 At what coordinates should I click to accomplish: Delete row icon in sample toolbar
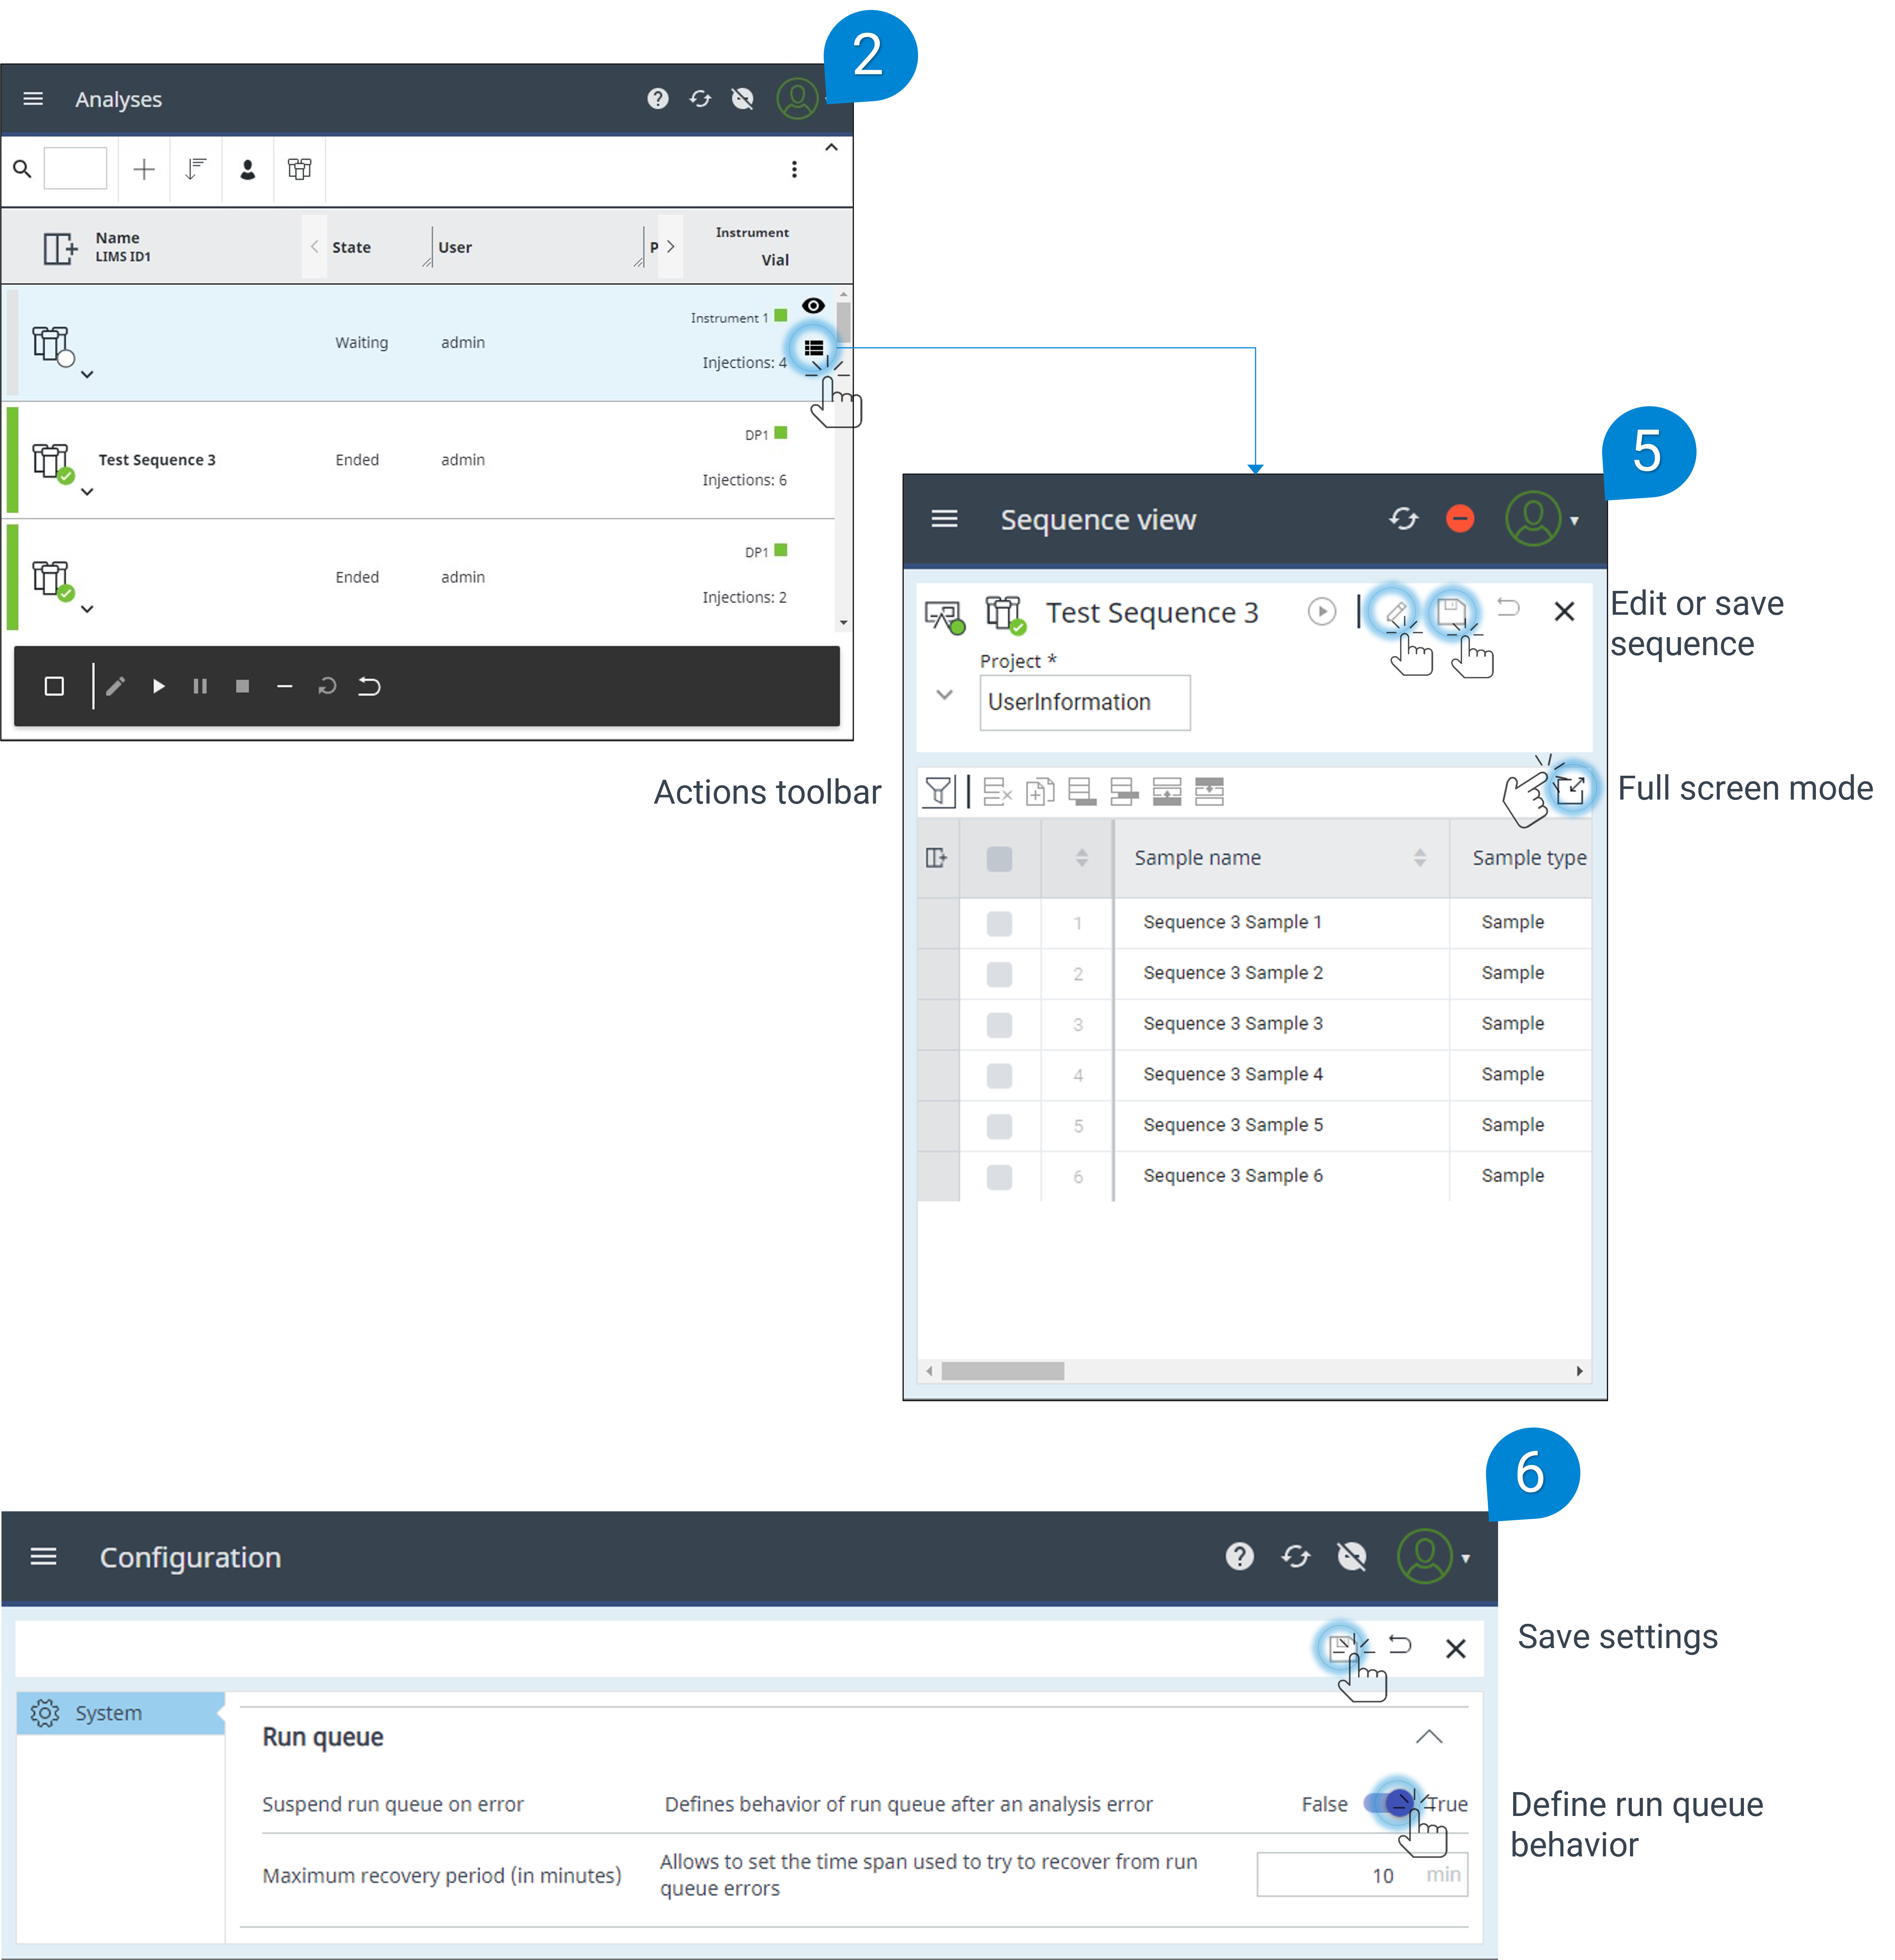997,792
